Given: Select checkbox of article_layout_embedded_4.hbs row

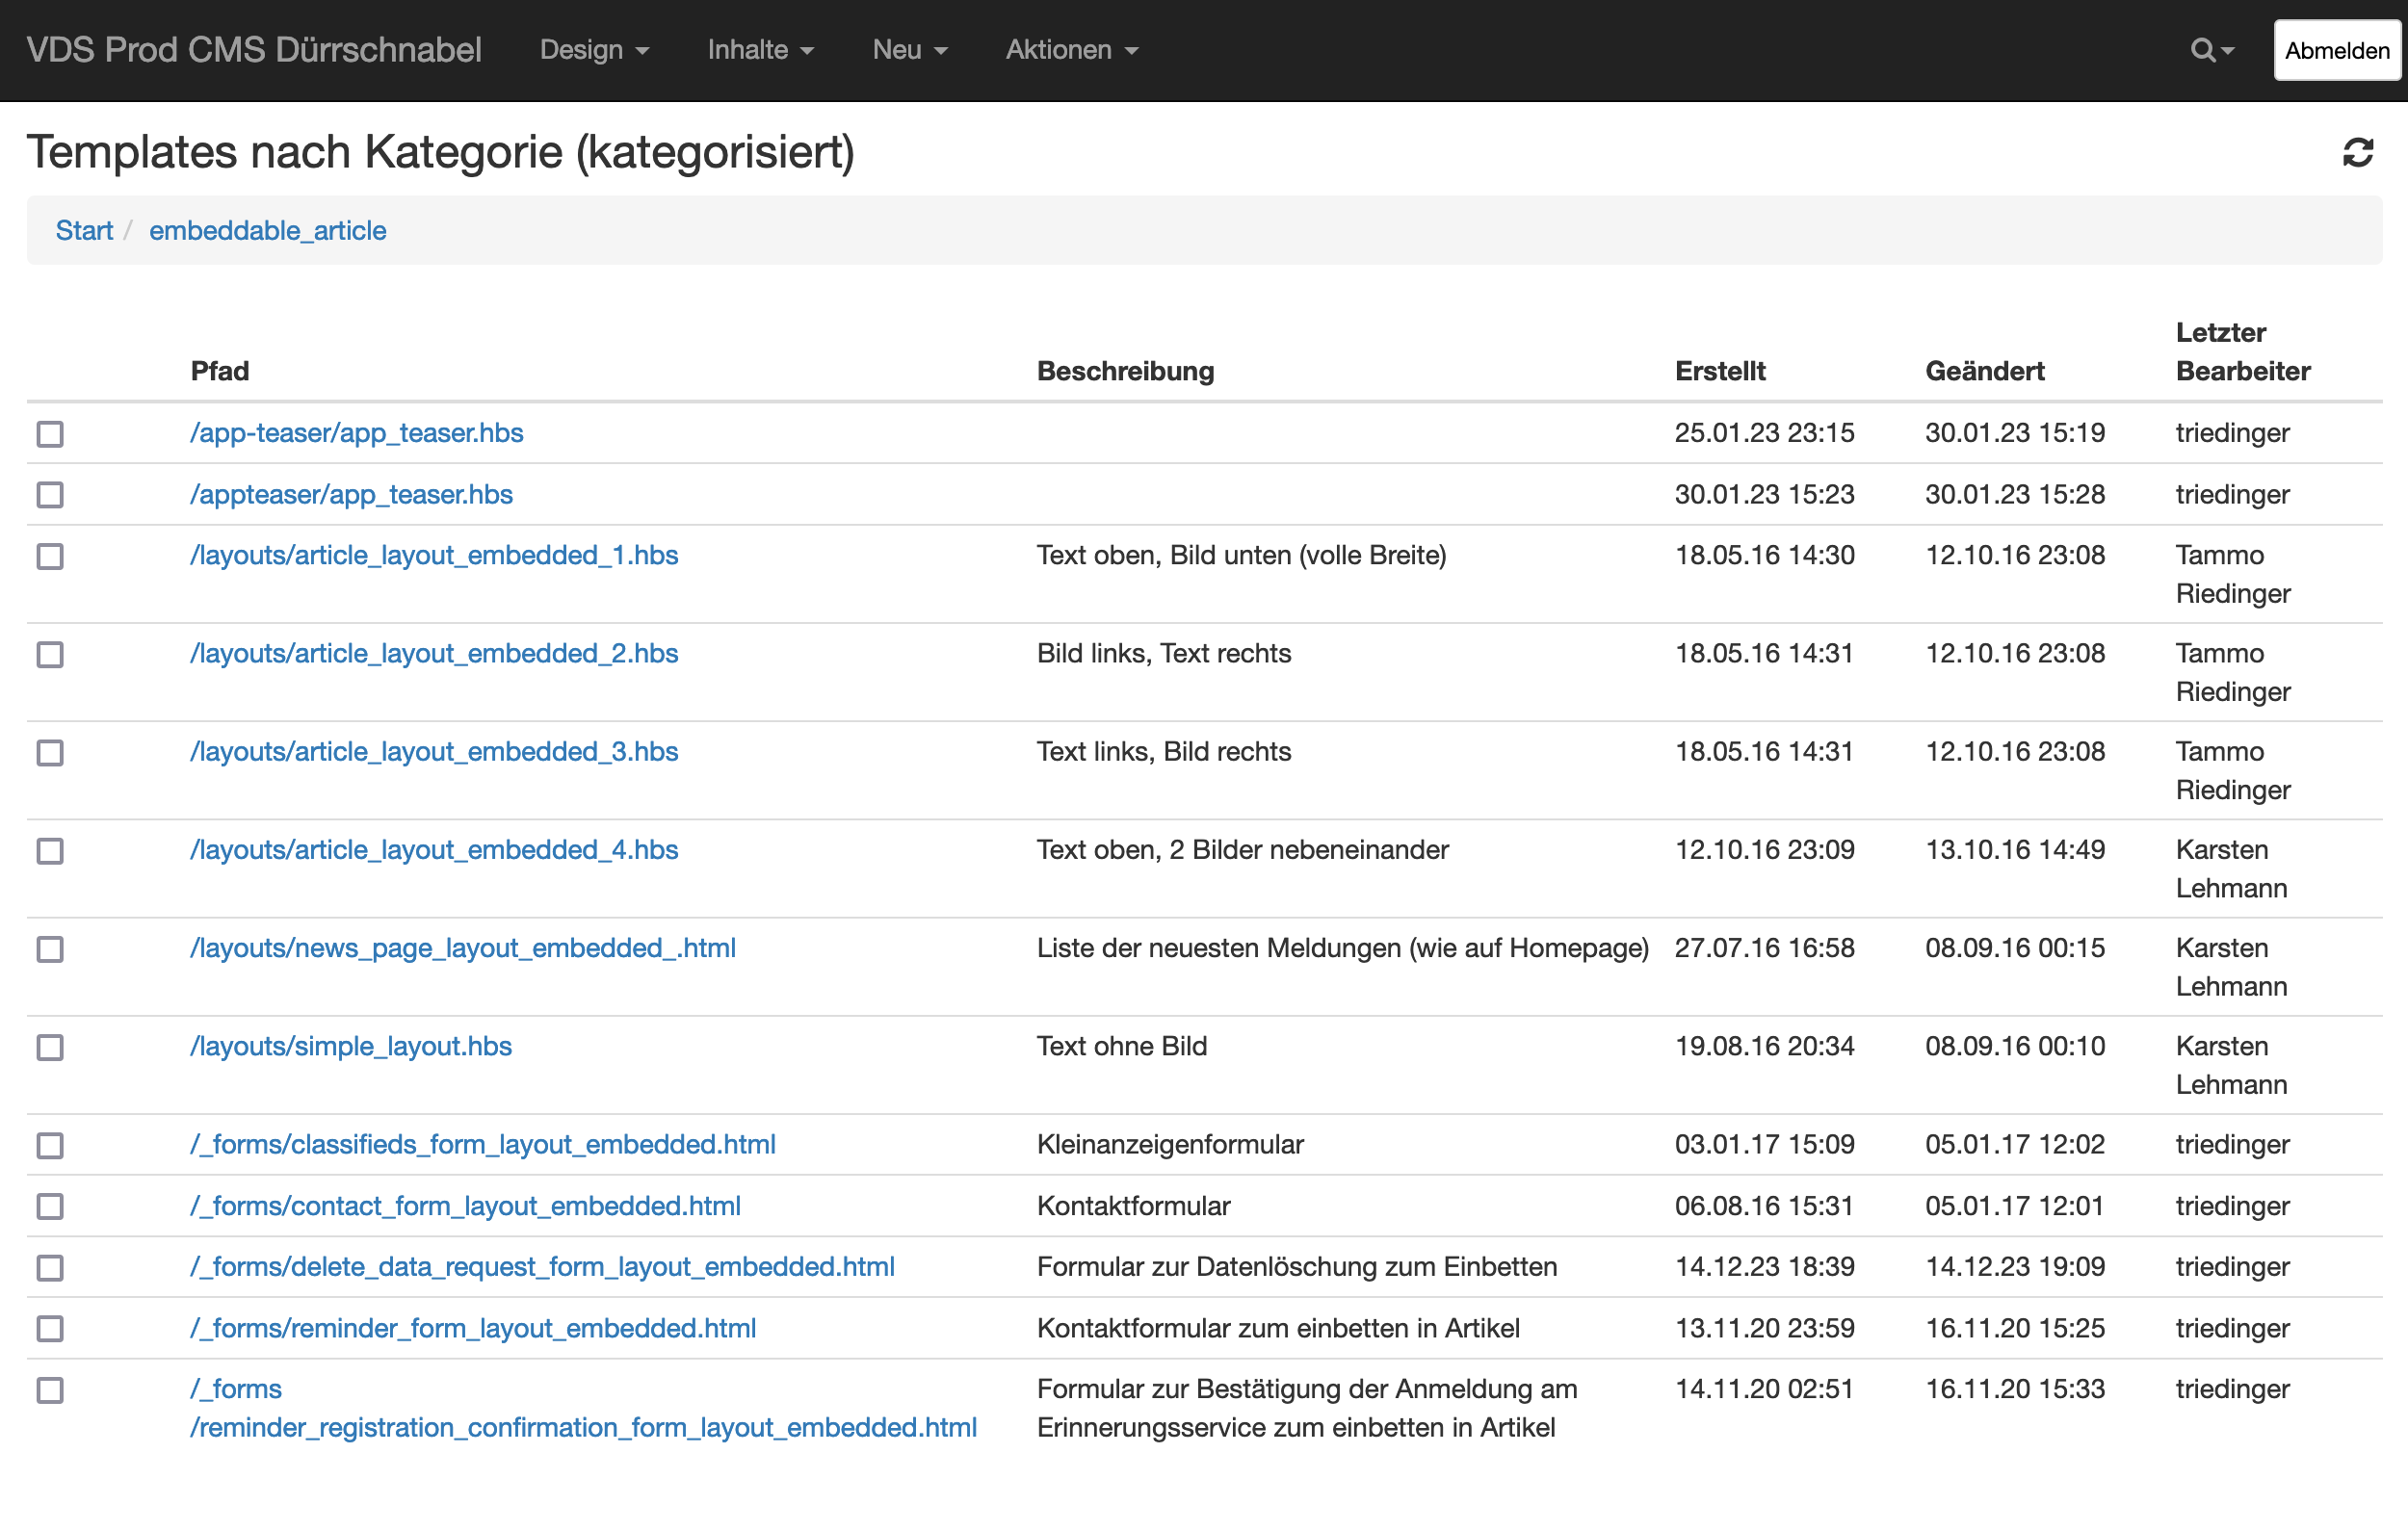Looking at the screenshot, I should tap(50, 850).
